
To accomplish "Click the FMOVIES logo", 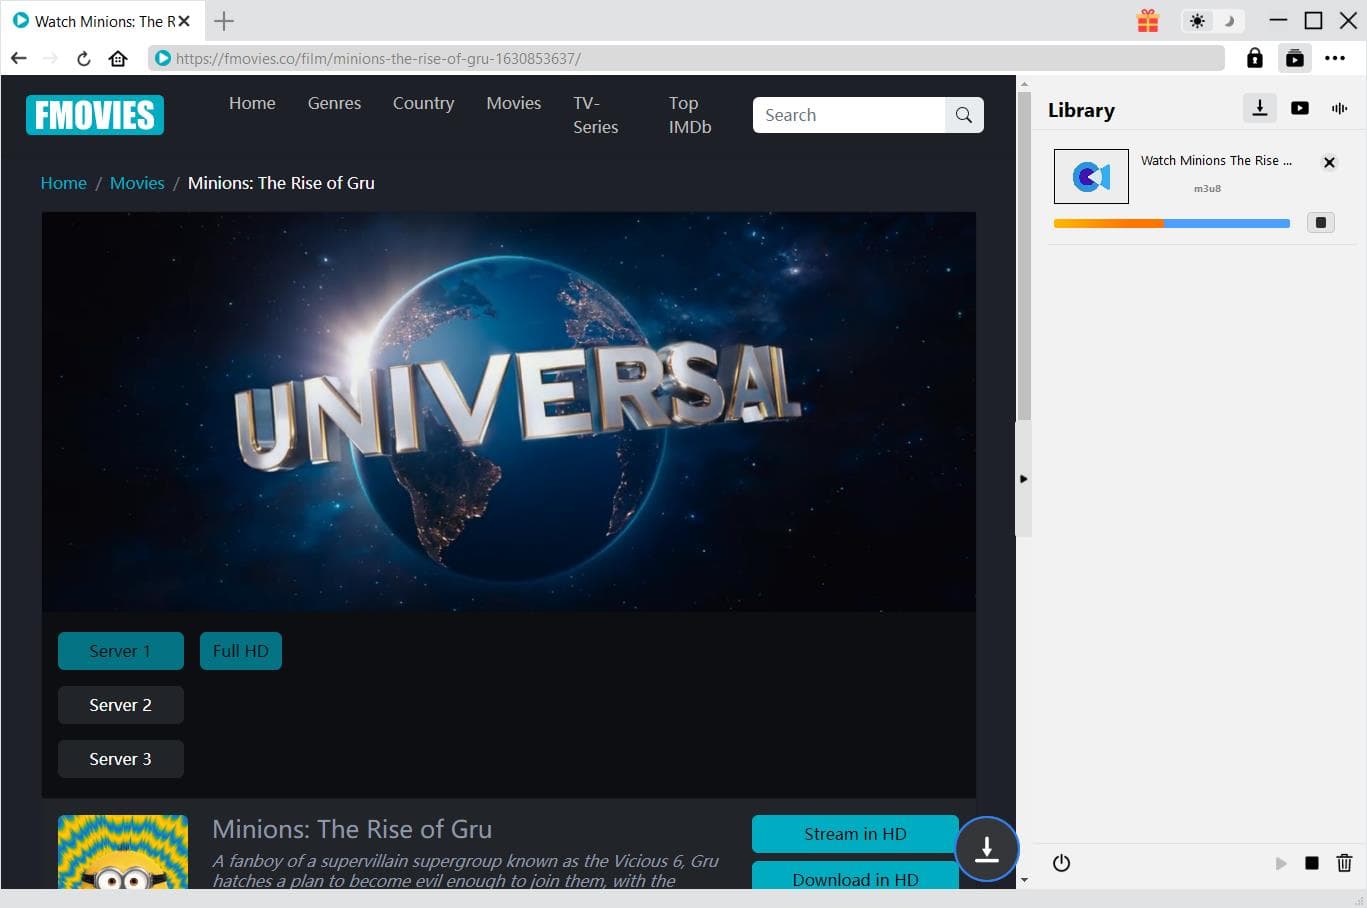I will (95, 115).
